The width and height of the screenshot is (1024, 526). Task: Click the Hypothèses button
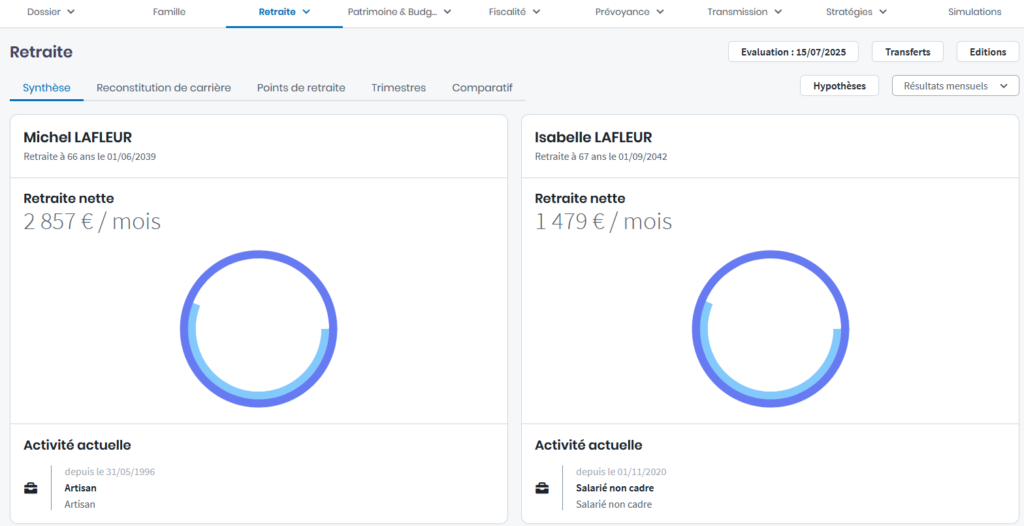tap(839, 86)
